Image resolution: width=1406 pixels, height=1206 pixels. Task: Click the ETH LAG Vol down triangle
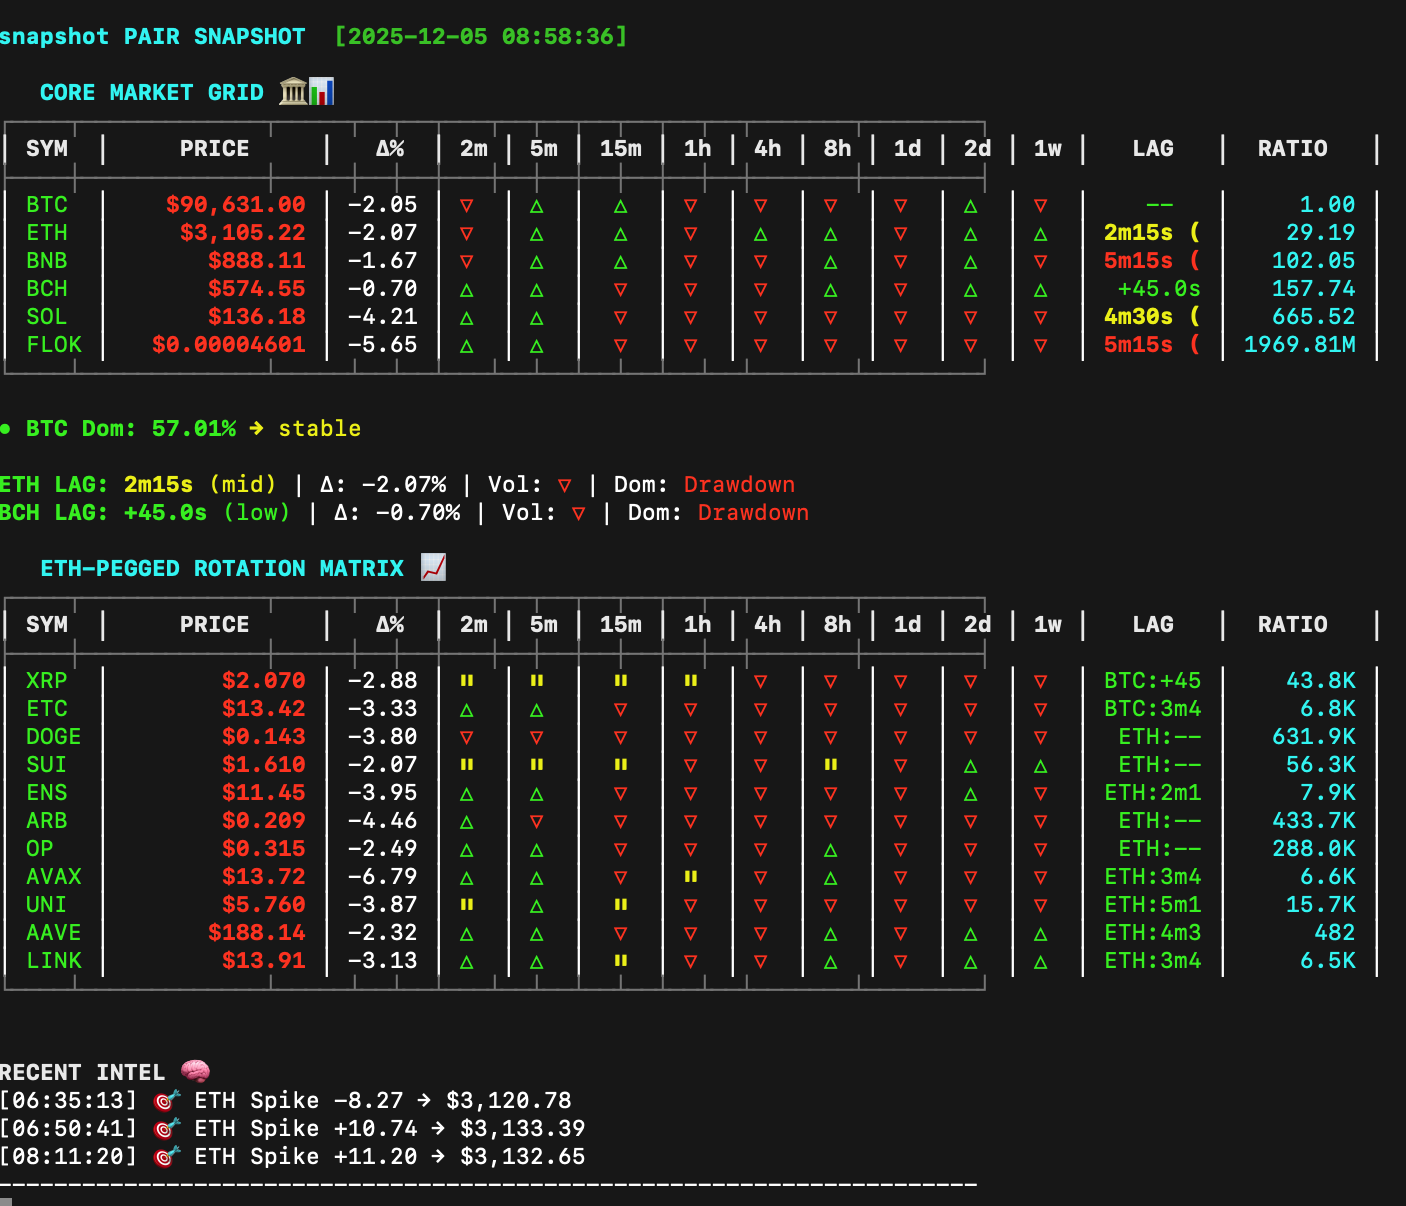point(565,486)
